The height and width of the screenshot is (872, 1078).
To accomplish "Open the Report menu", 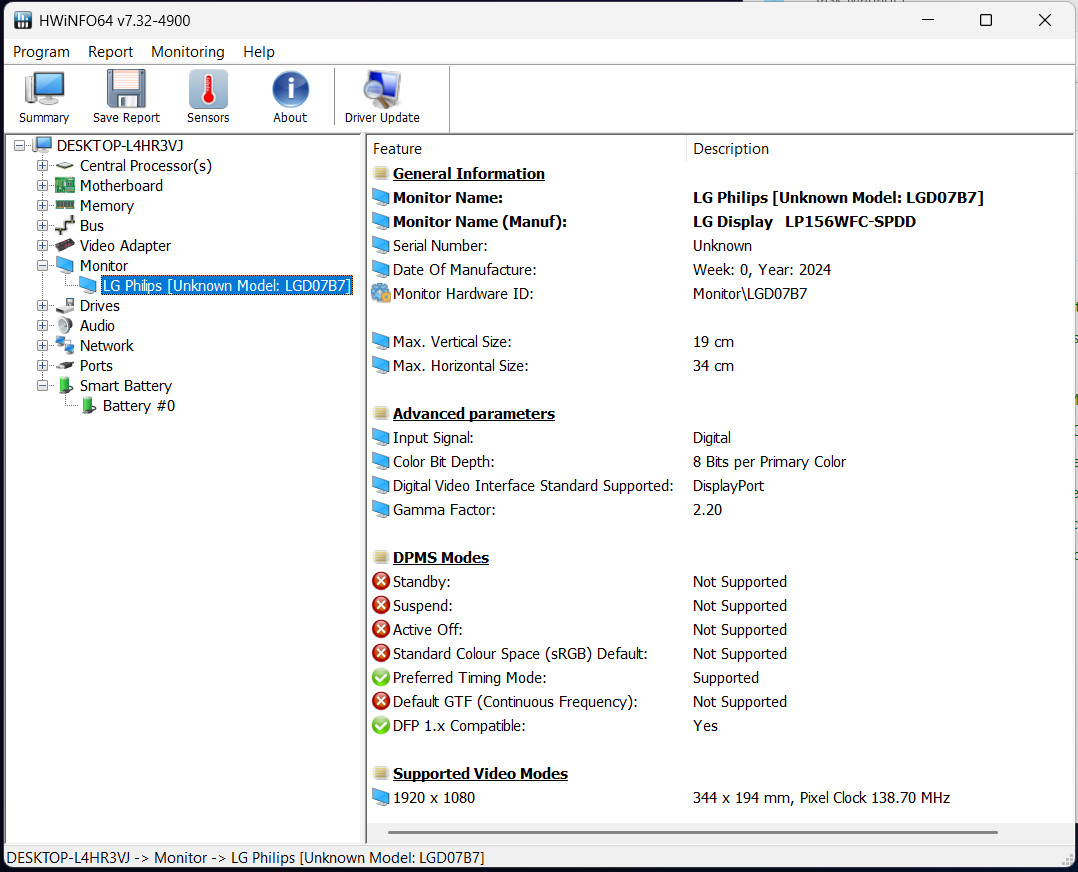I will point(110,52).
